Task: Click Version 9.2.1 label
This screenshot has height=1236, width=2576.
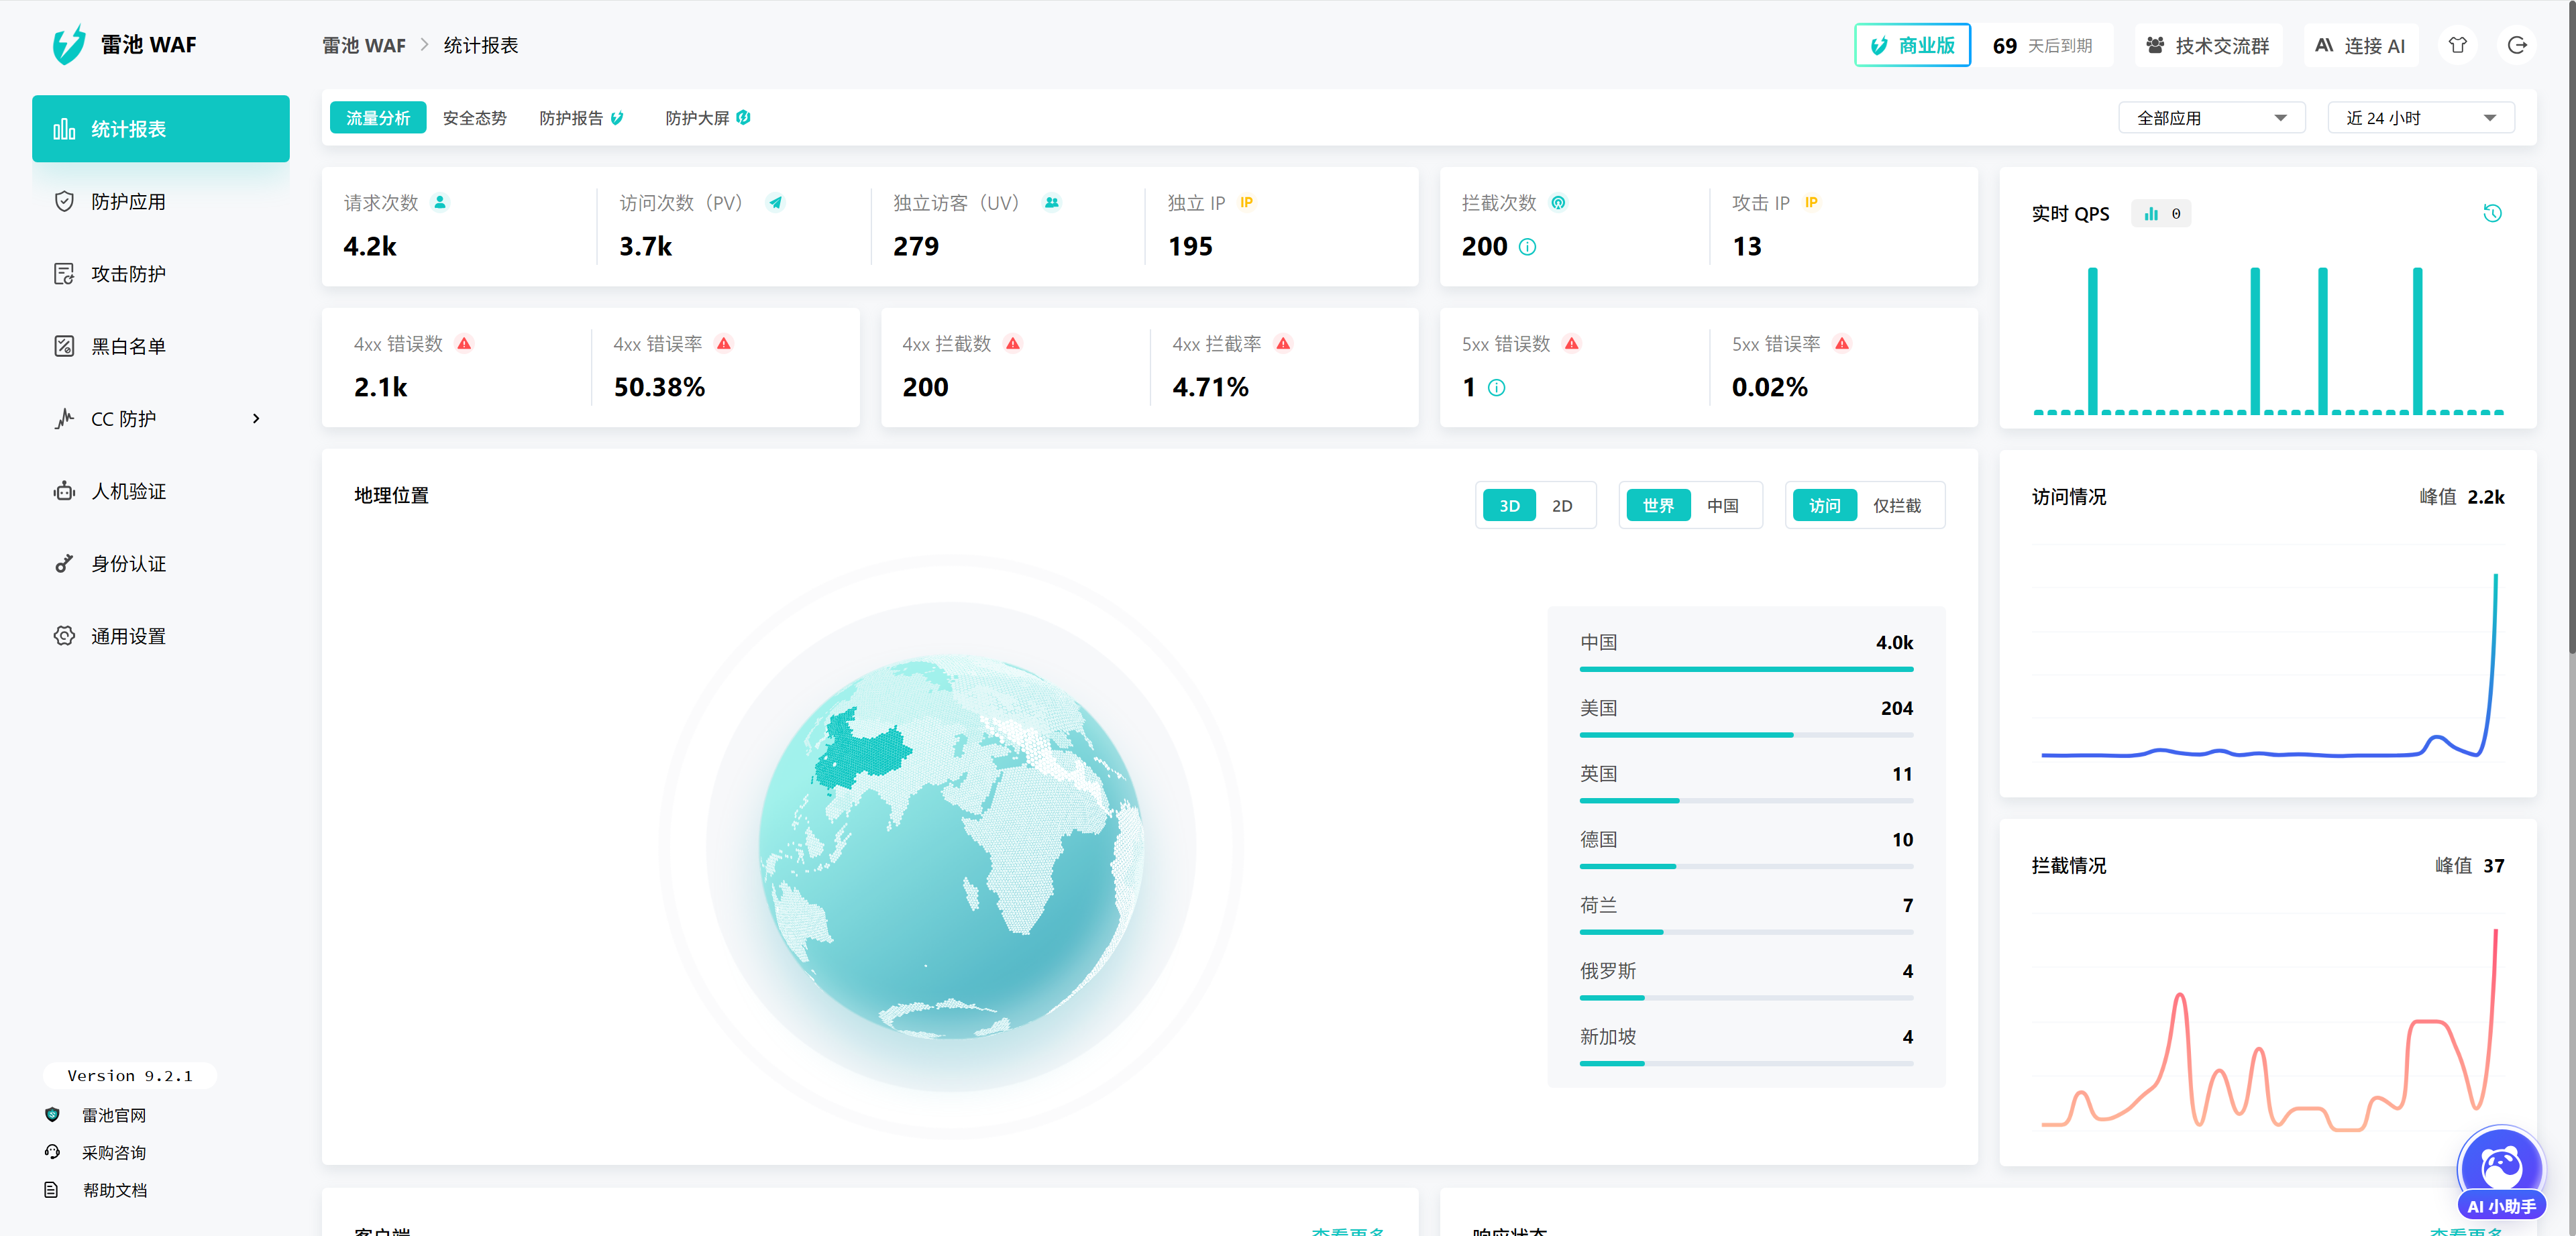Action: pos(130,1076)
